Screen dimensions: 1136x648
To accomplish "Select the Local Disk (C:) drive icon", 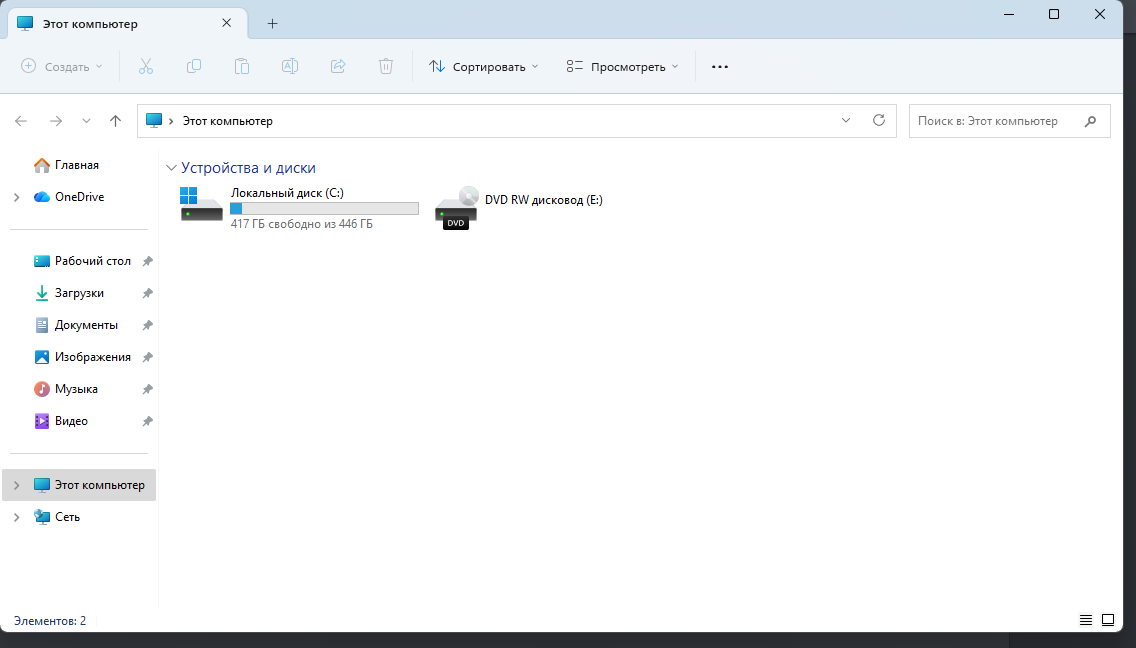I will point(201,204).
